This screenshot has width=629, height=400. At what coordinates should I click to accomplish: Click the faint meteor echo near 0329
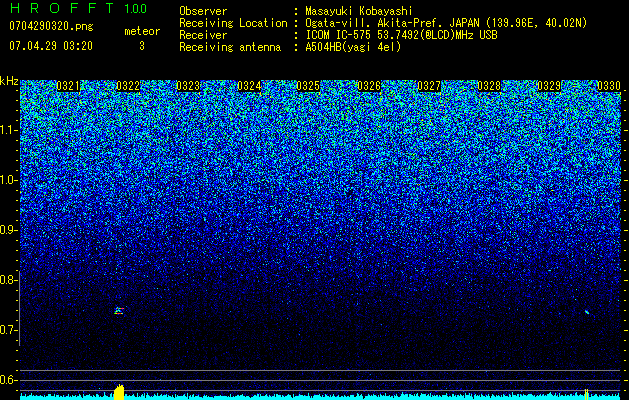click(587, 312)
